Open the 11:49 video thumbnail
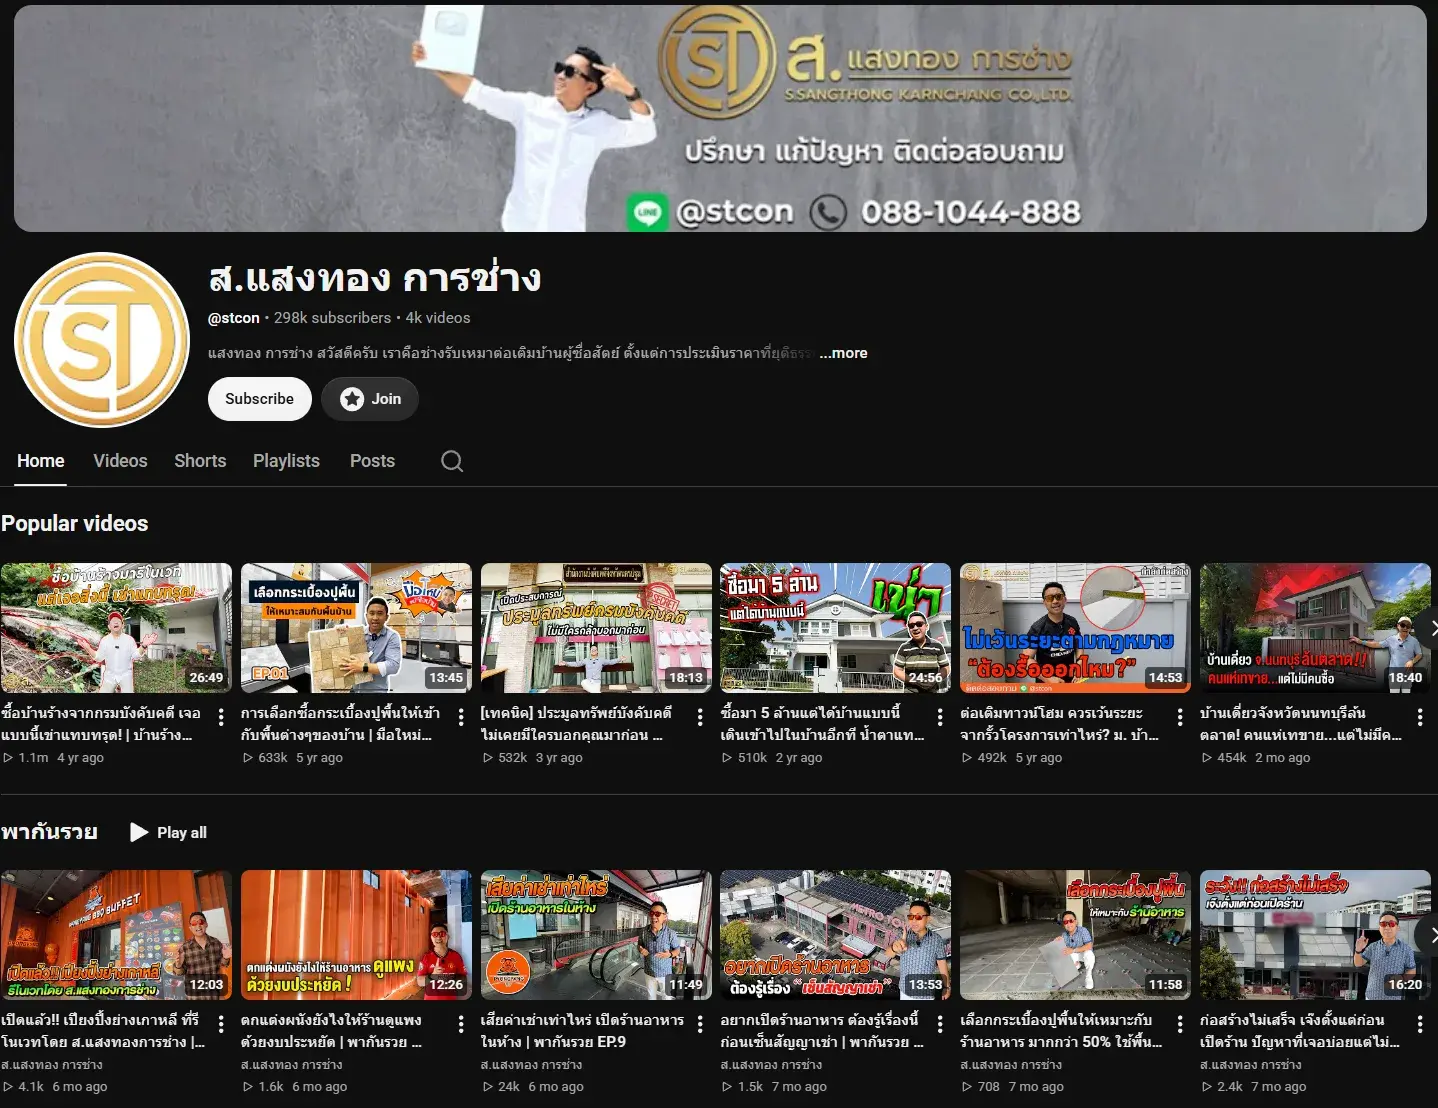Viewport: 1438px width, 1108px height. pyautogui.click(x=596, y=935)
